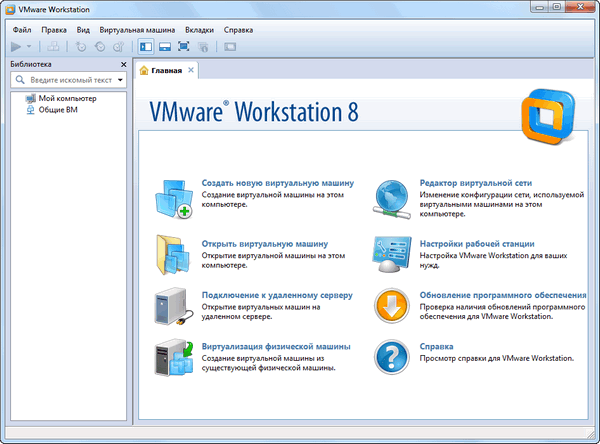Image resolution: width=600 pixels, height=444 pixels.
Task: Open the dropdown arrow beside the power button
Action: (x=29, y=46)
